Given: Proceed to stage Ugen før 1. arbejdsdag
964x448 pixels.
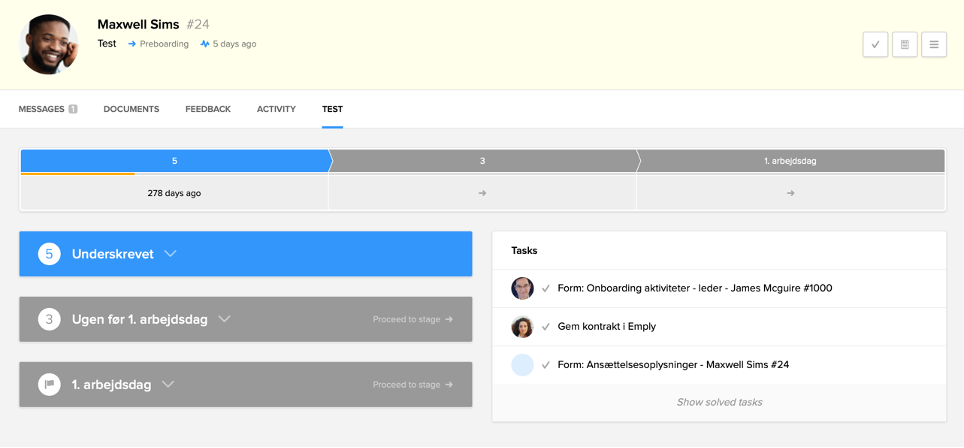Looking at the screenshot, I should click(412, 319).
